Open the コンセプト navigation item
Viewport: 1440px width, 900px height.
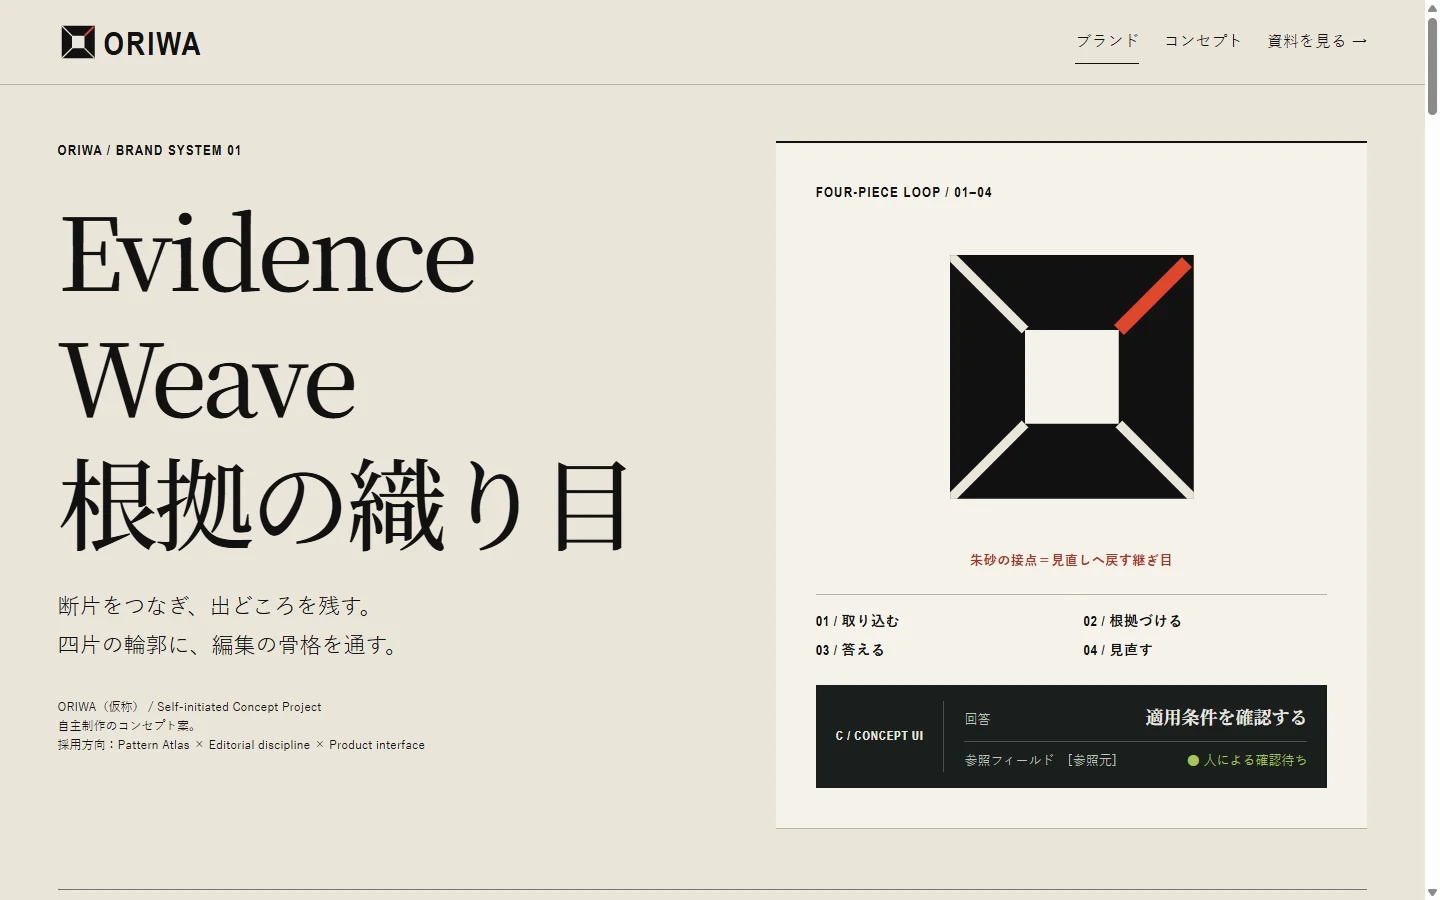1203,41
